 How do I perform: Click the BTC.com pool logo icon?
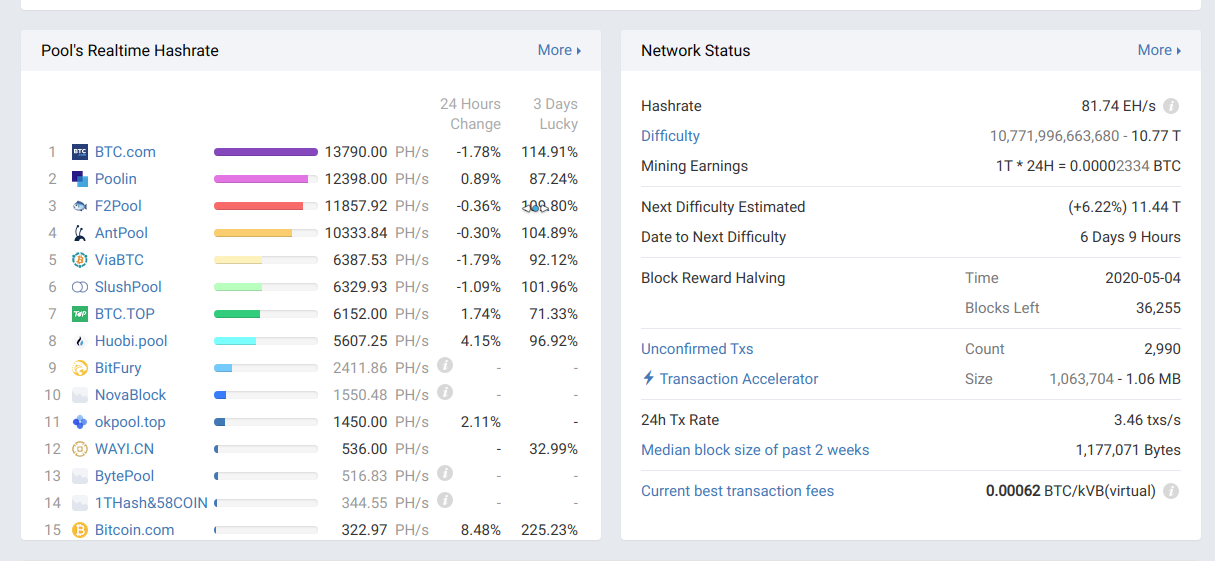80,152
